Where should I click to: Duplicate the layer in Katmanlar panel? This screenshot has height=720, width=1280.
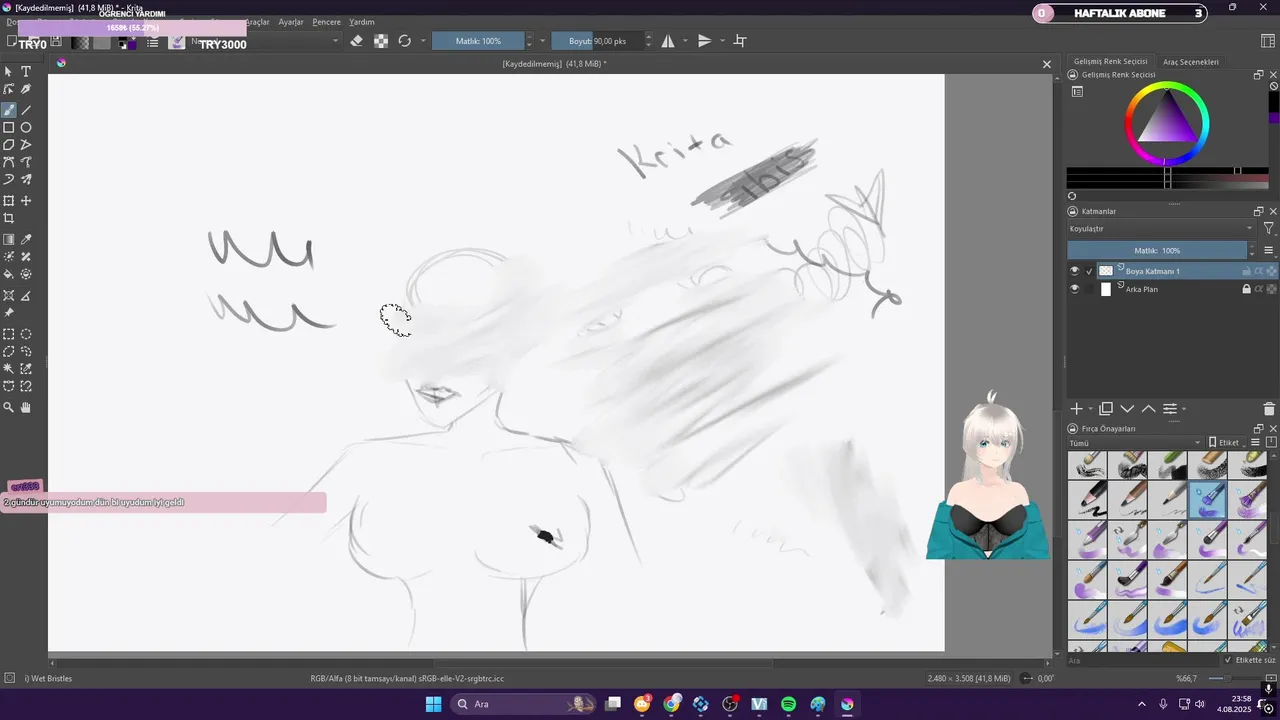[1106, 409]
